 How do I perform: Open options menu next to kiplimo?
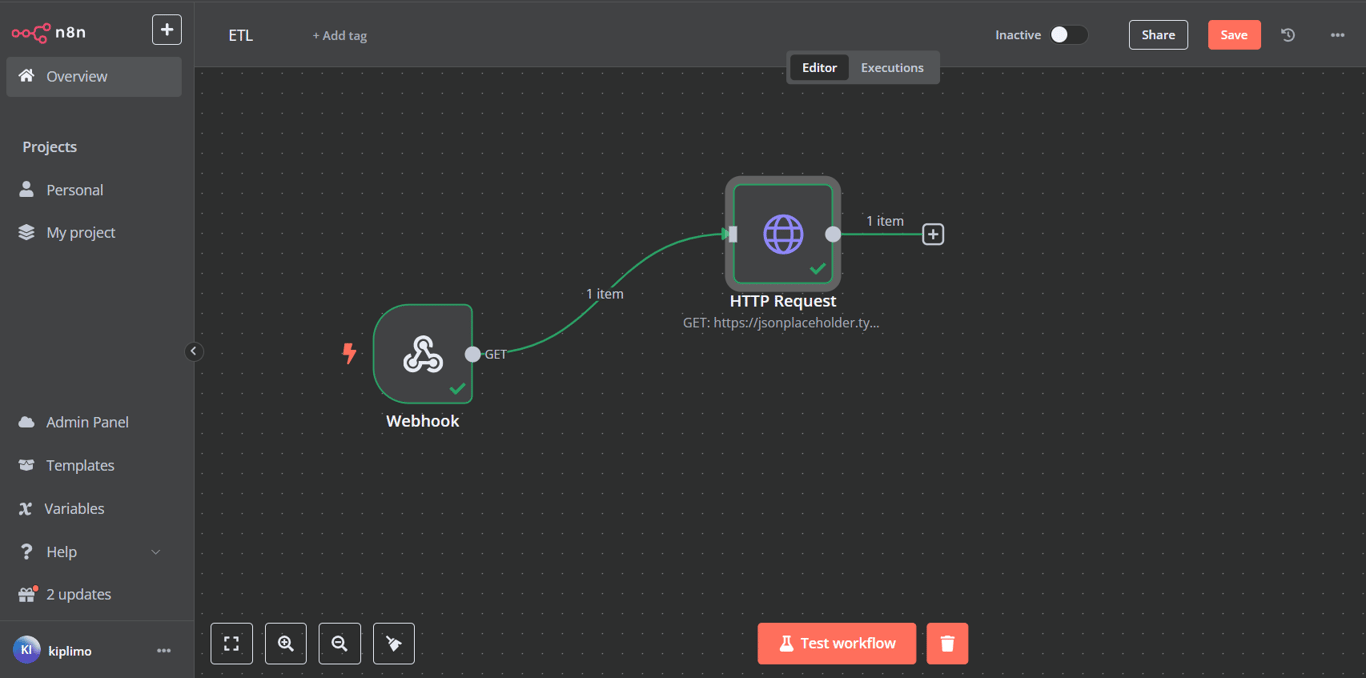[x=163, y=650]
